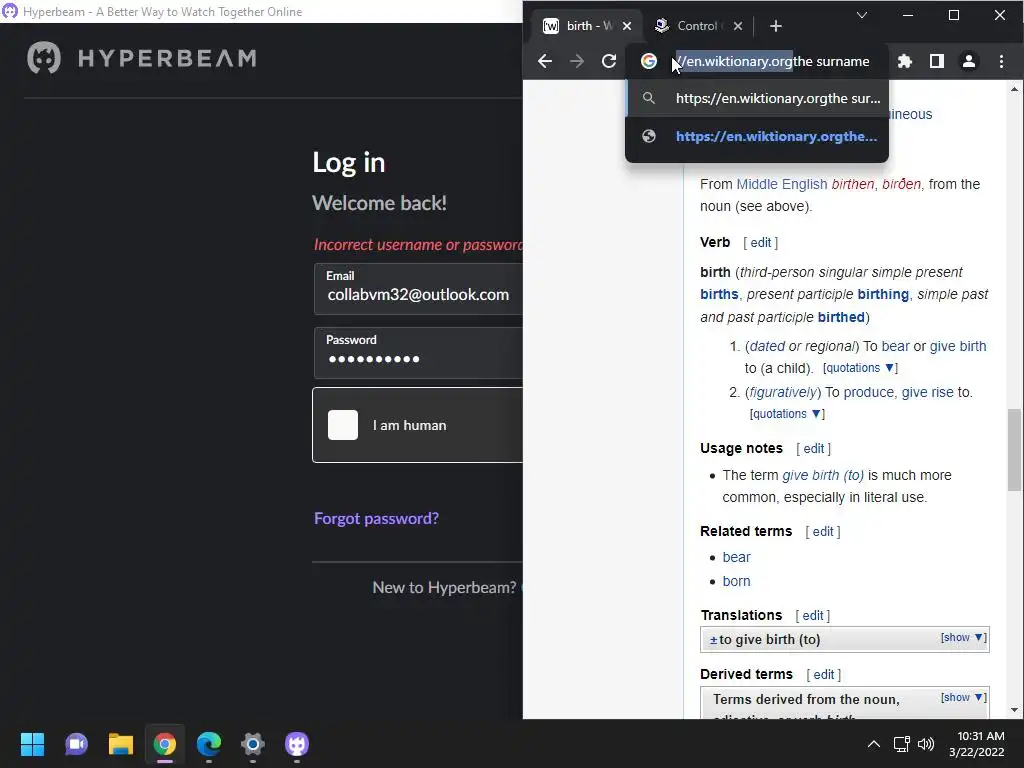Click the scrollbar up arrow
The width and height of the screenshot is (1024, 768).
pos(1014,89)
